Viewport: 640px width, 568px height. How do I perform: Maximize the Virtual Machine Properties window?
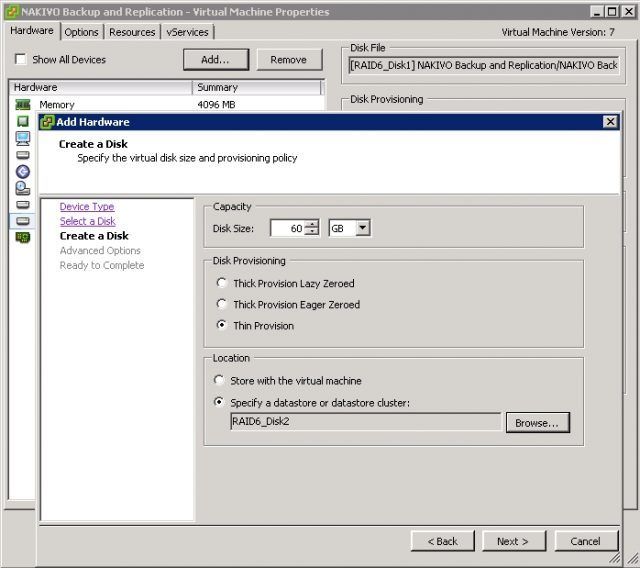pyautogui.click(x=612, y=11)
